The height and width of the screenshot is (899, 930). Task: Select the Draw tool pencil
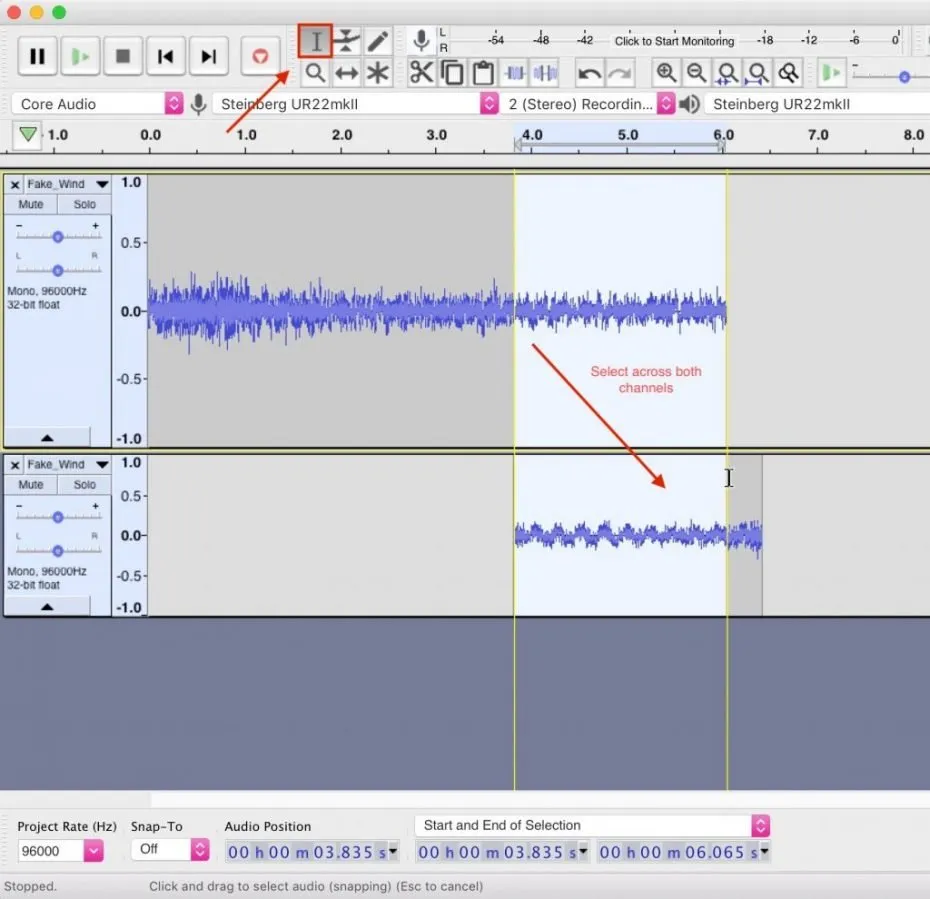point(380,40)
